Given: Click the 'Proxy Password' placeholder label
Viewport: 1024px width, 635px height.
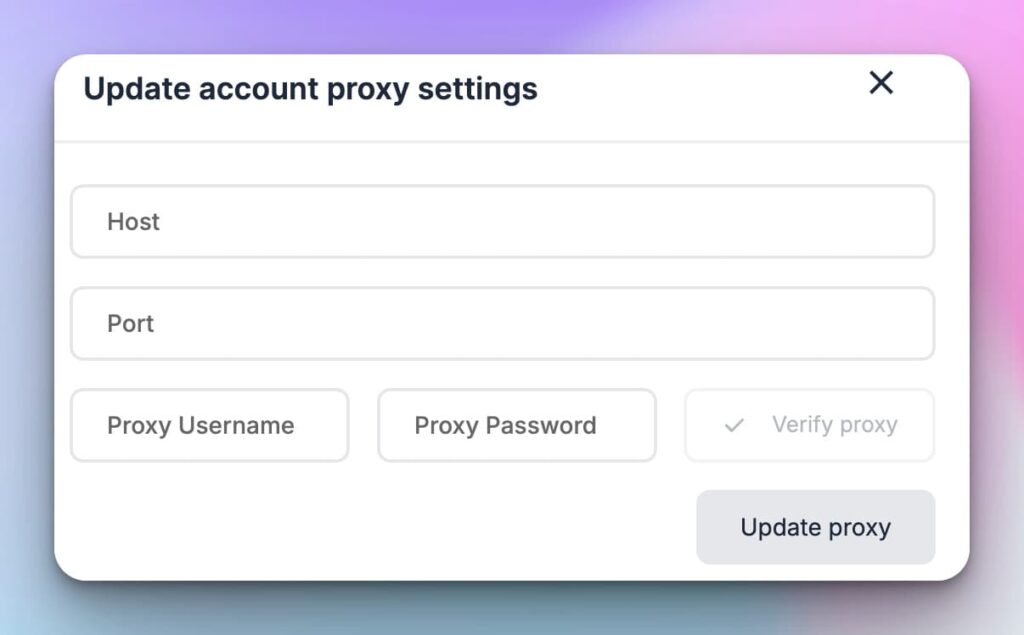Looking at the screenshot, I should point(505,425).
